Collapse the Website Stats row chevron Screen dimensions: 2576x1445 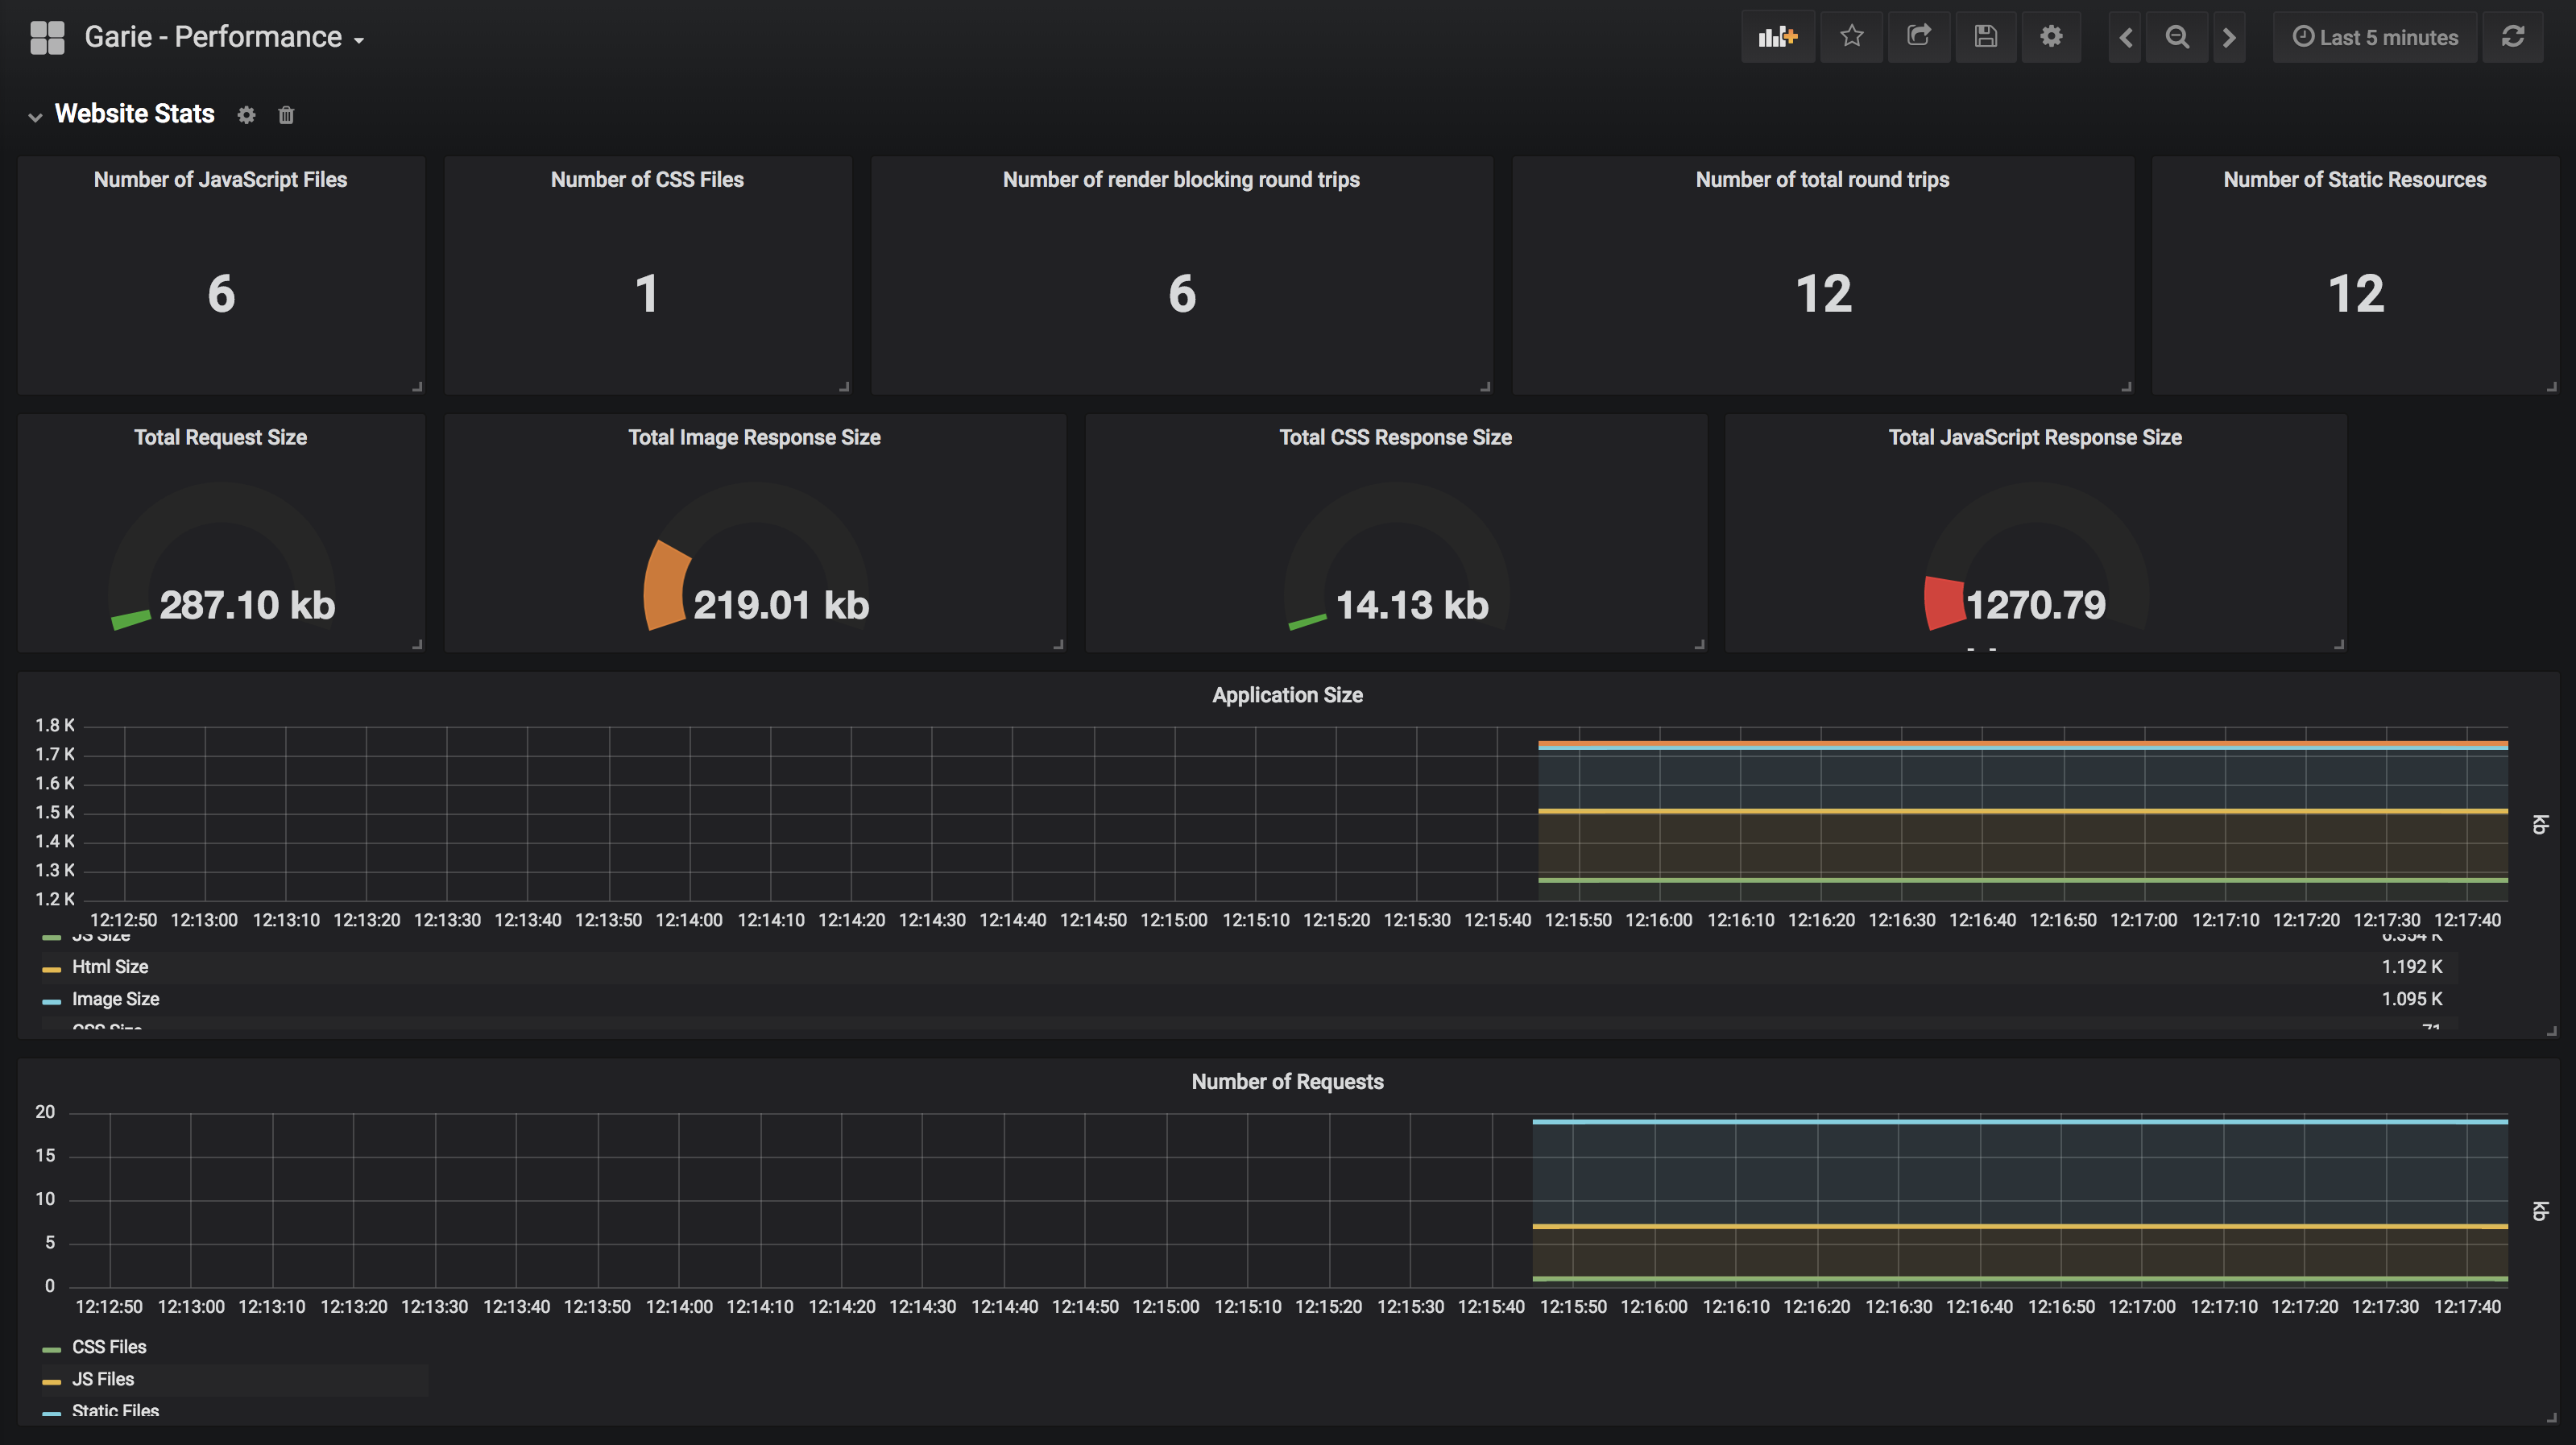pyautogui.click(x=35, y=116)
